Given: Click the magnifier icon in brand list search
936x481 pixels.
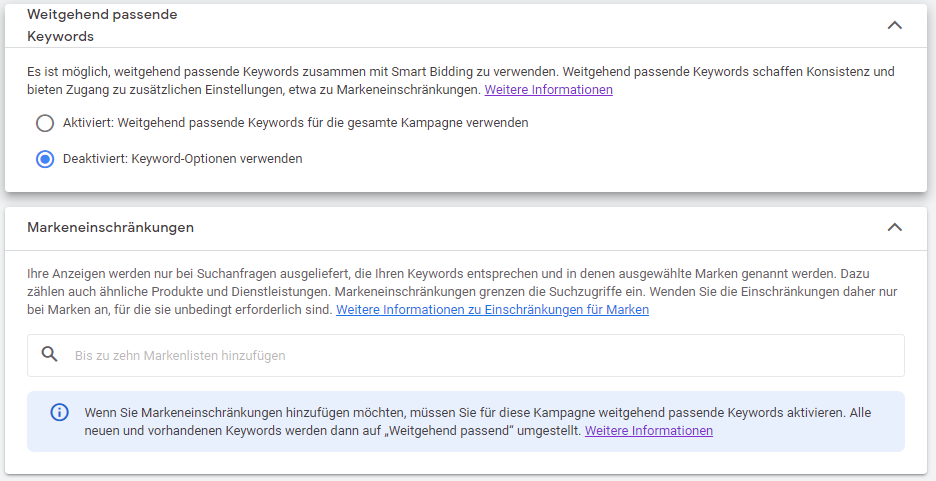Looking at the screenshot, I should tap(50, 354).
